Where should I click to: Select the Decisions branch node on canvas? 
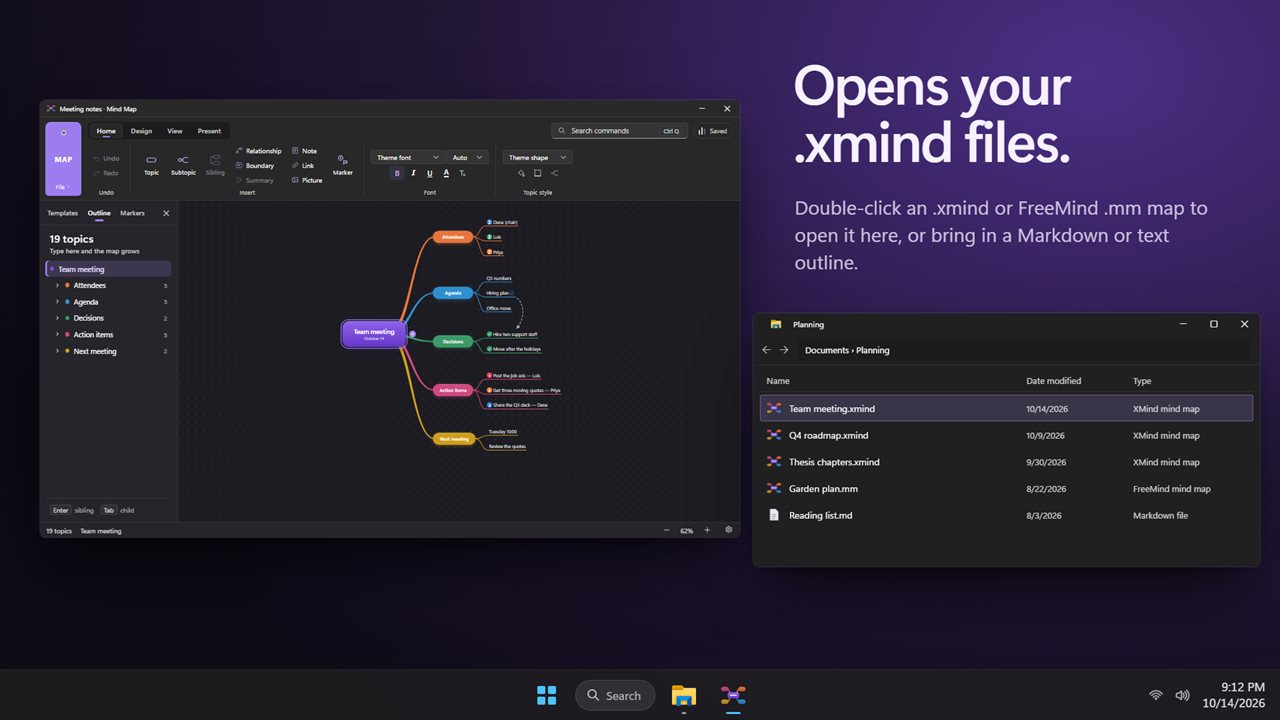453,342
